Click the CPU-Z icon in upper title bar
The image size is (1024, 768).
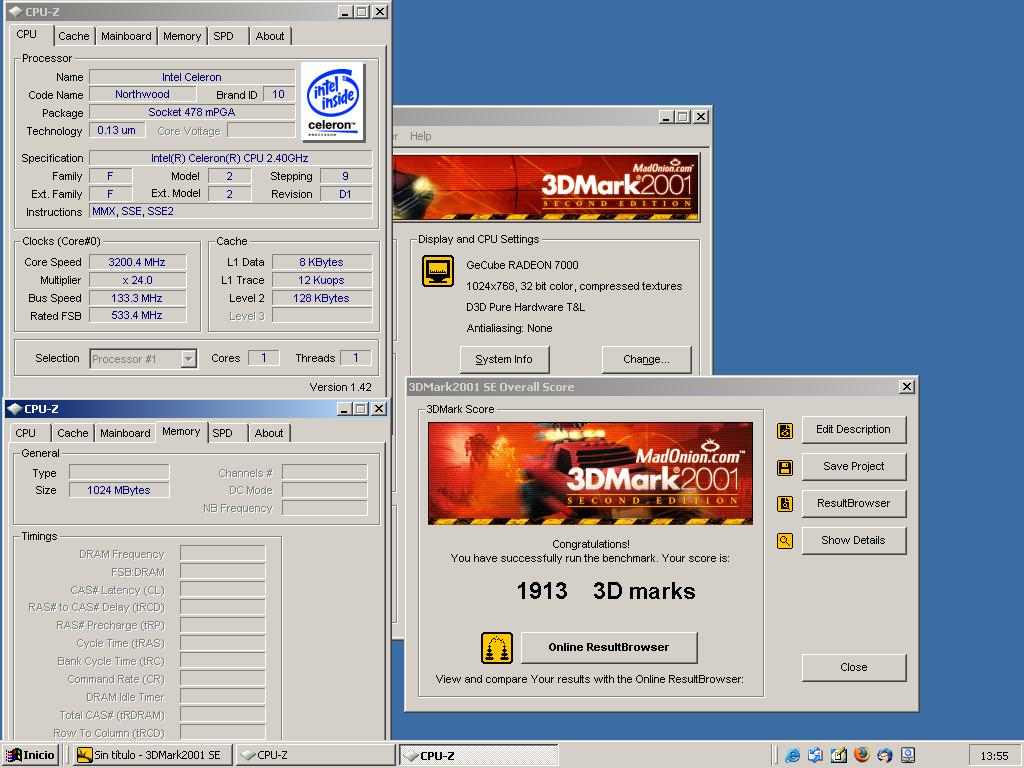15,12
